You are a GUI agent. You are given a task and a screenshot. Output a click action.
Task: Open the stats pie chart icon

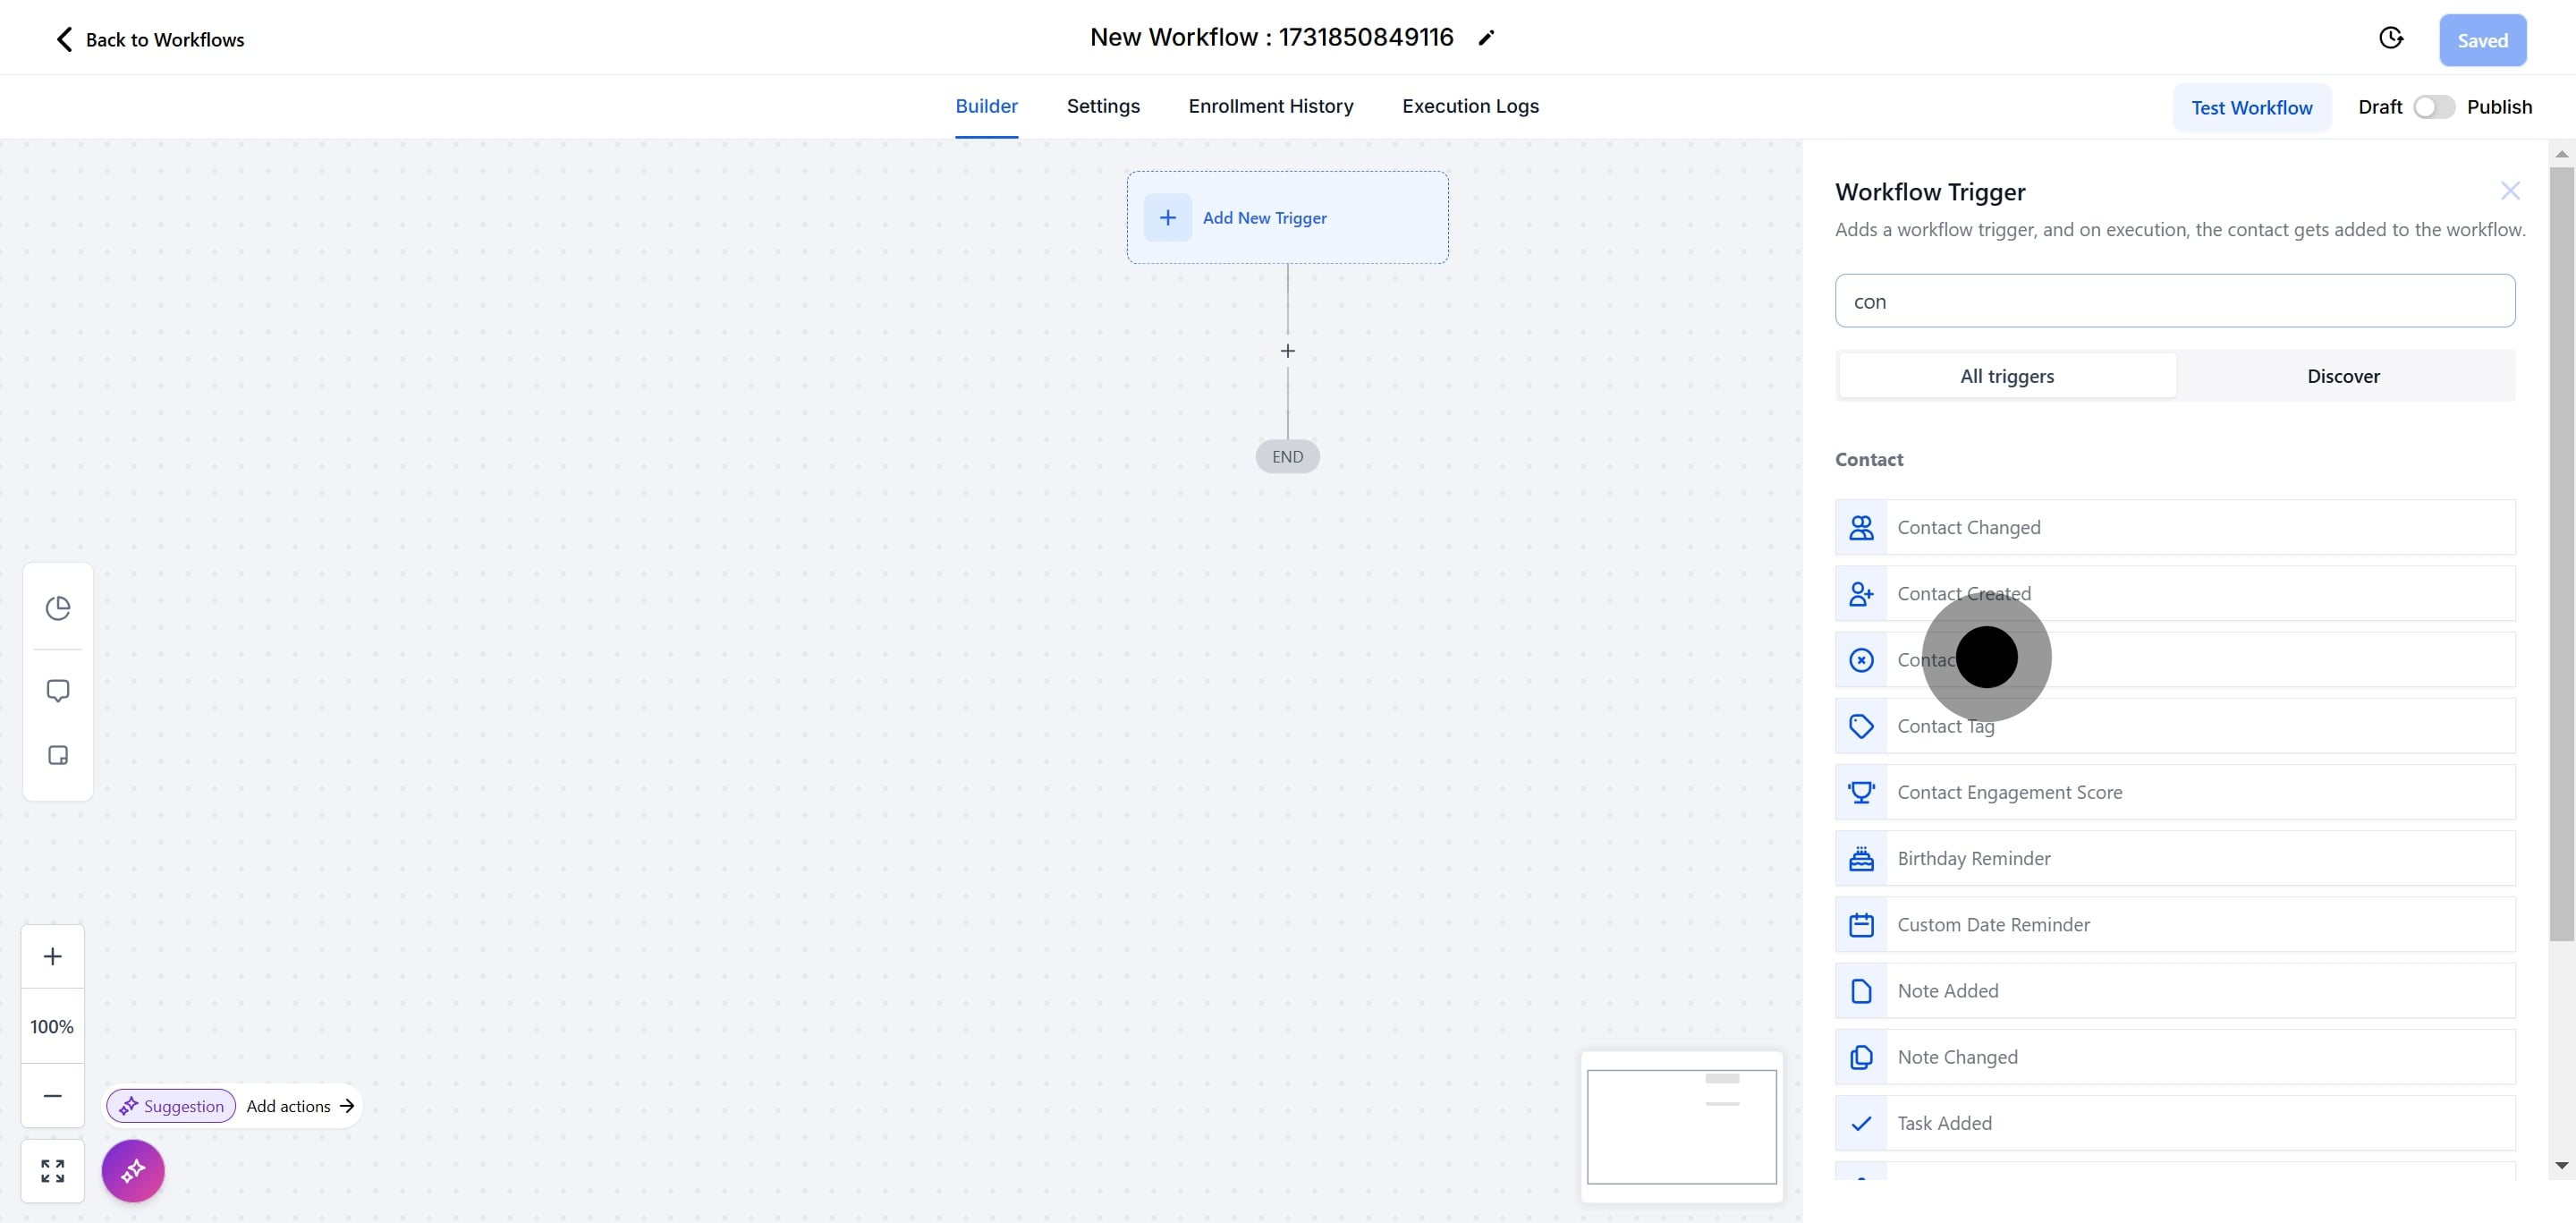pos(58,608)
